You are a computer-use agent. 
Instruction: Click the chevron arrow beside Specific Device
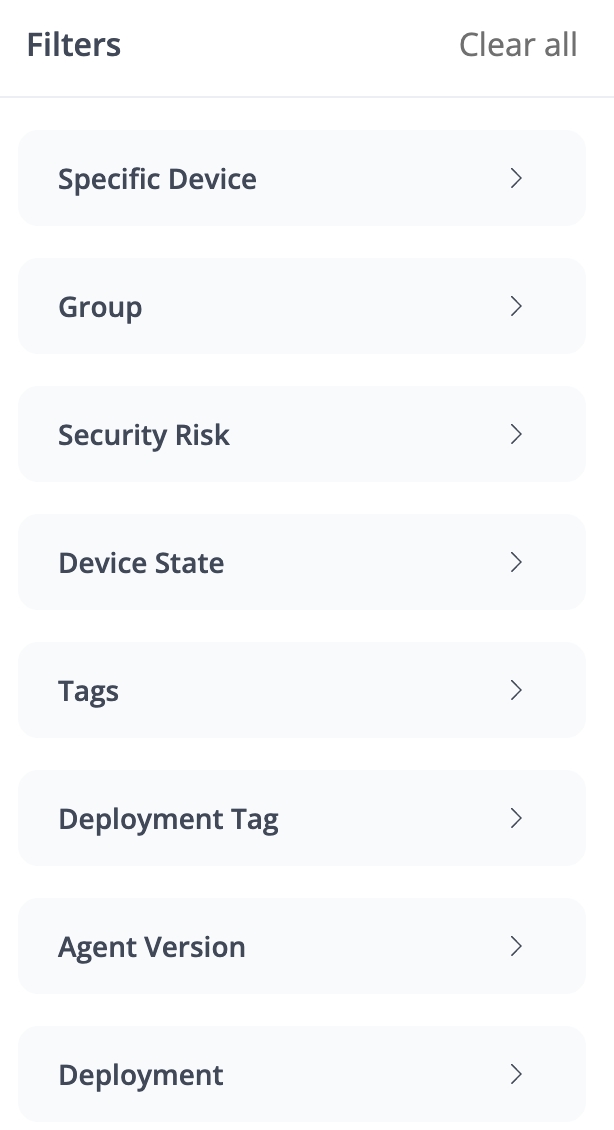click(x=516, y=178)
